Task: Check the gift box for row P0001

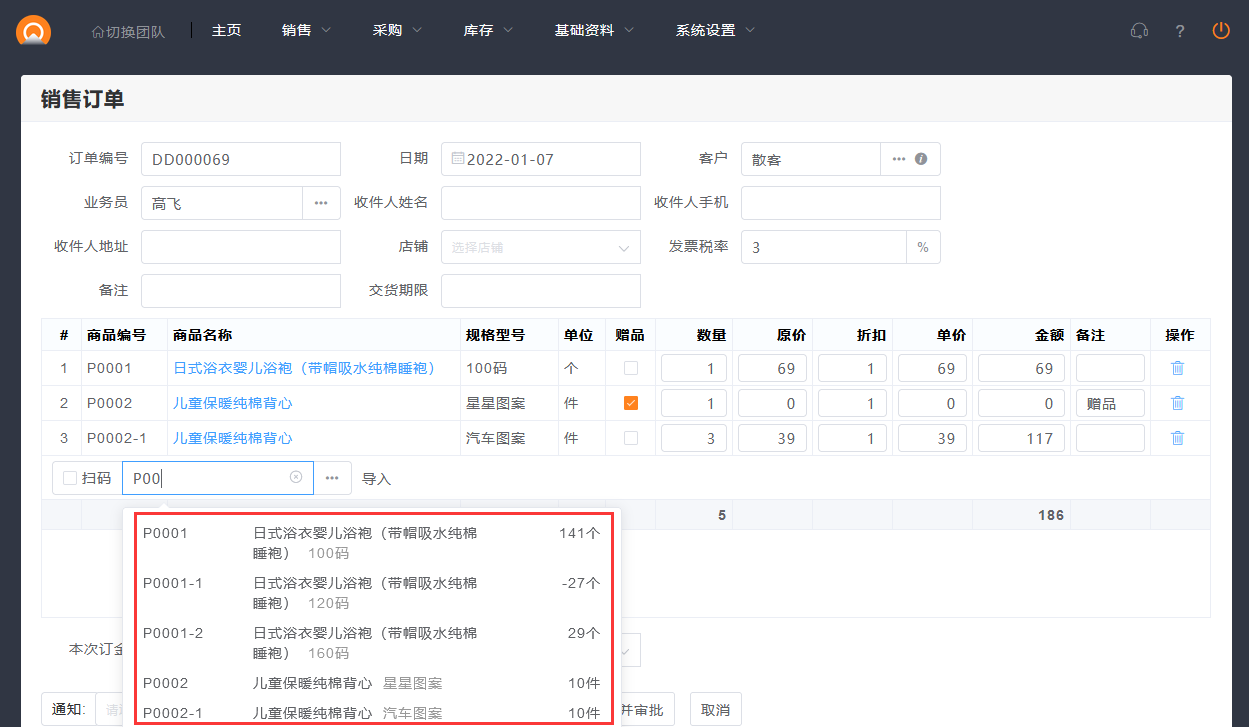Action: [x=631, y=368]
